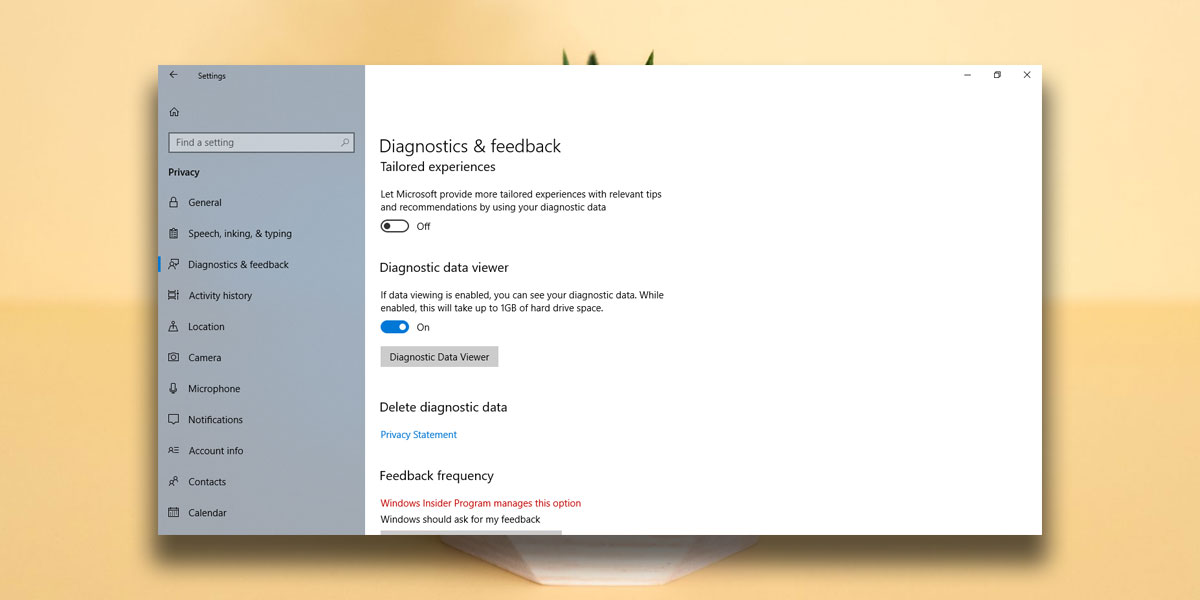The image size is (1200, 600).
Task: Click the Diagnostic Data Viewer button
Action: (439, 357)
